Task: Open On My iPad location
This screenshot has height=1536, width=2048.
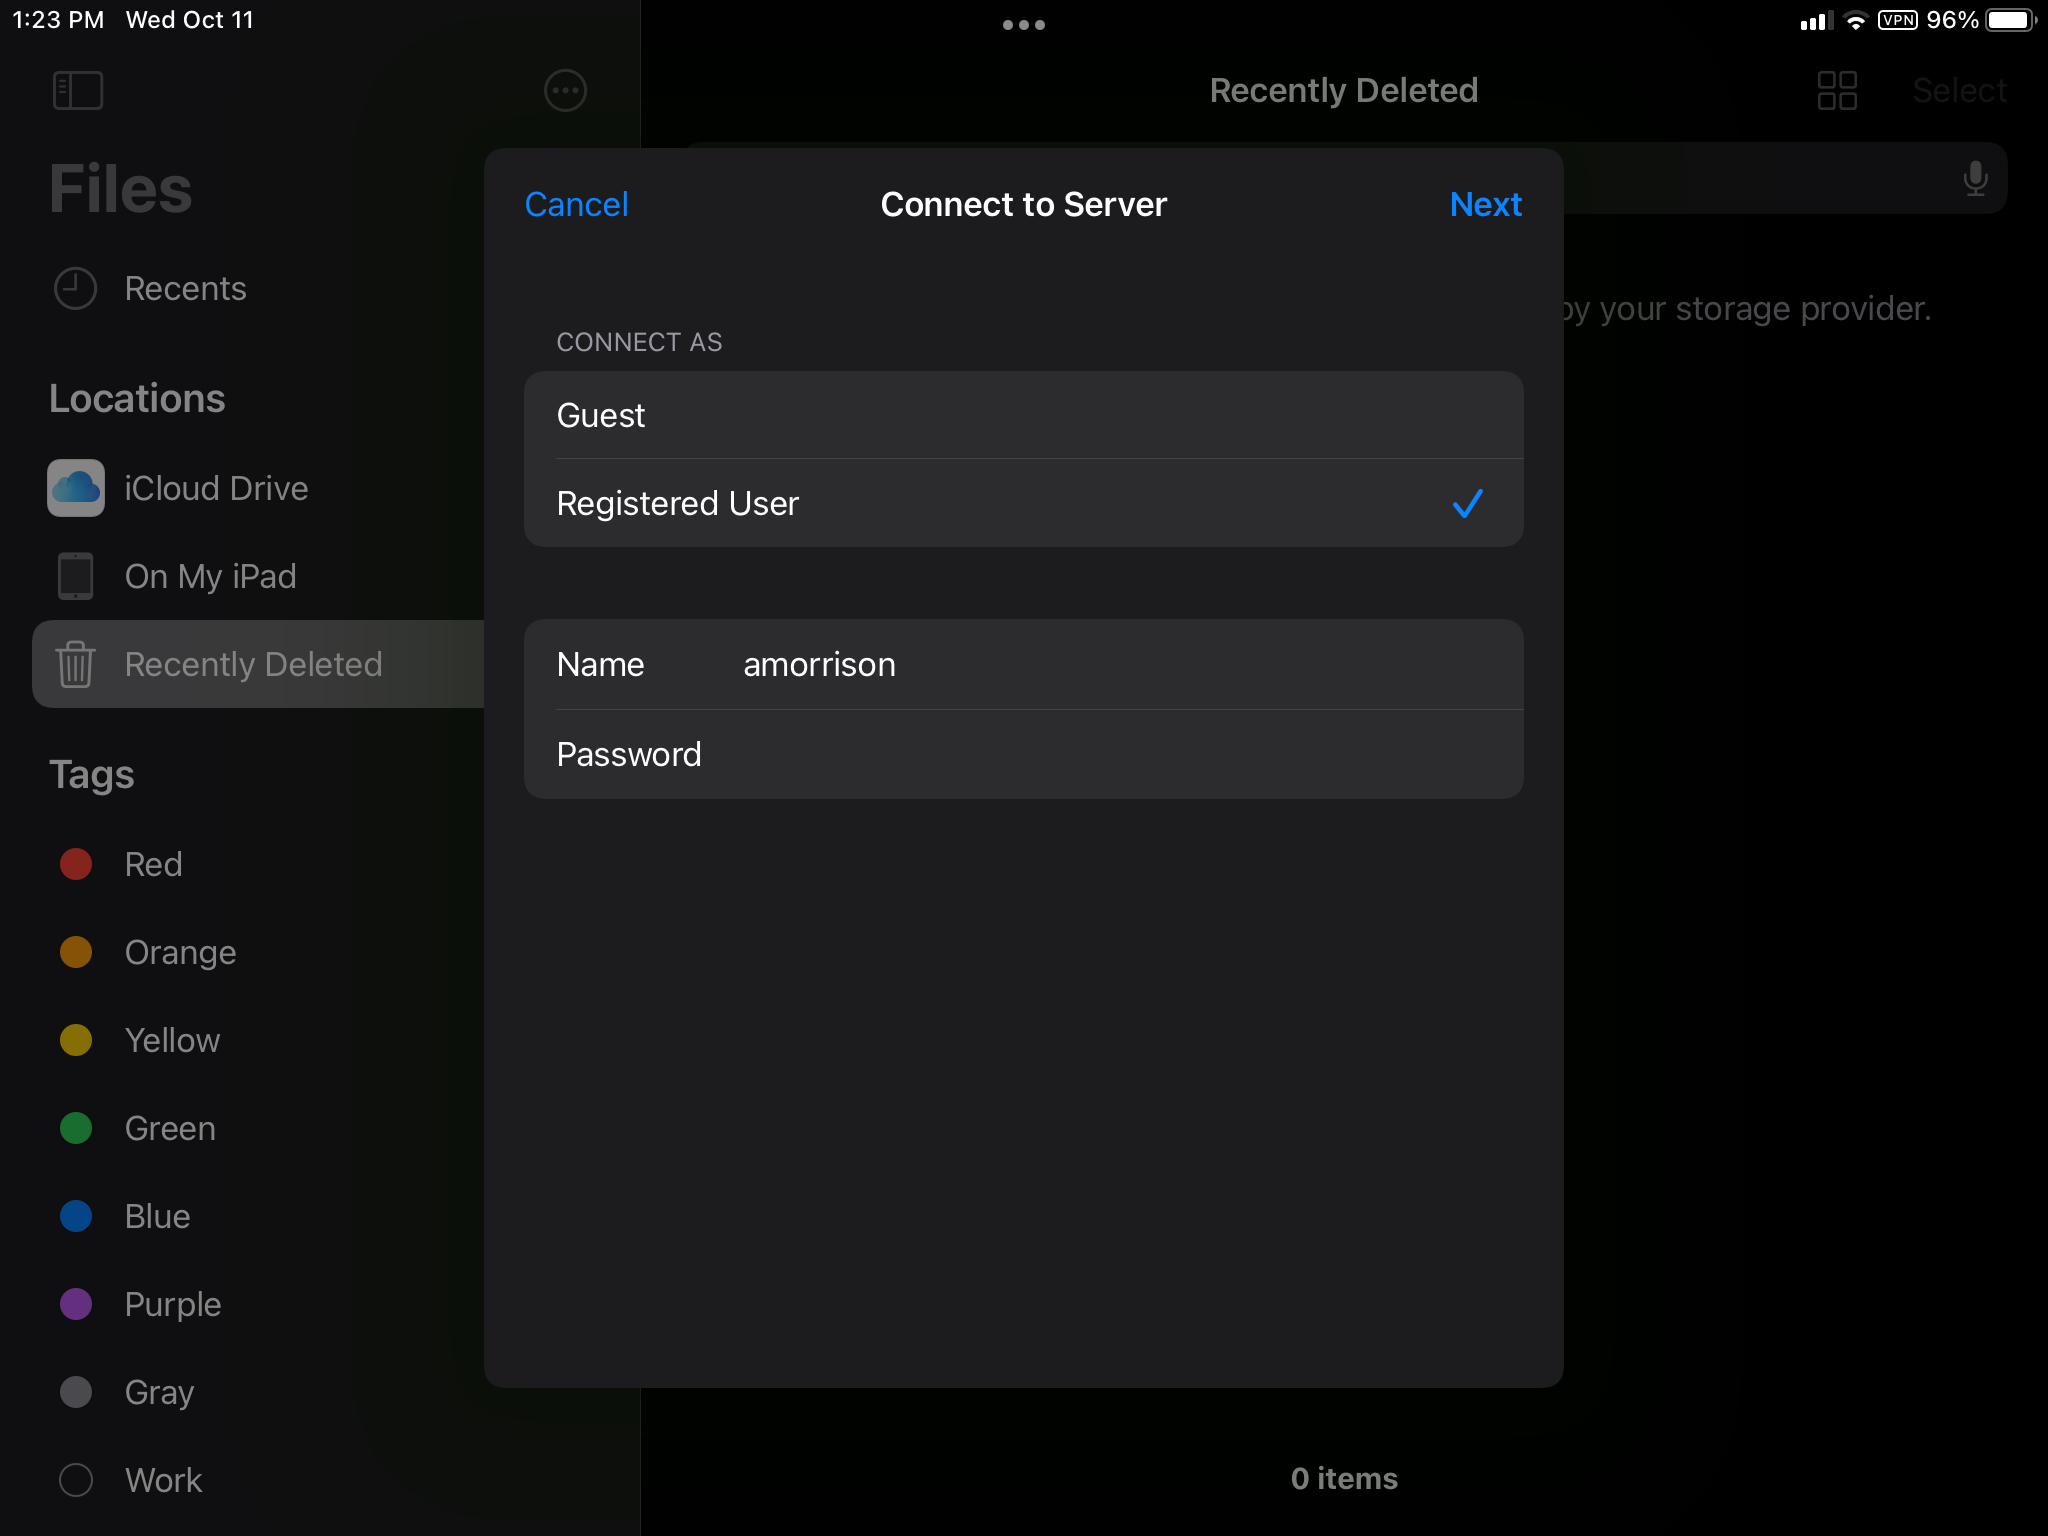Action: click(x=209, y=576)
